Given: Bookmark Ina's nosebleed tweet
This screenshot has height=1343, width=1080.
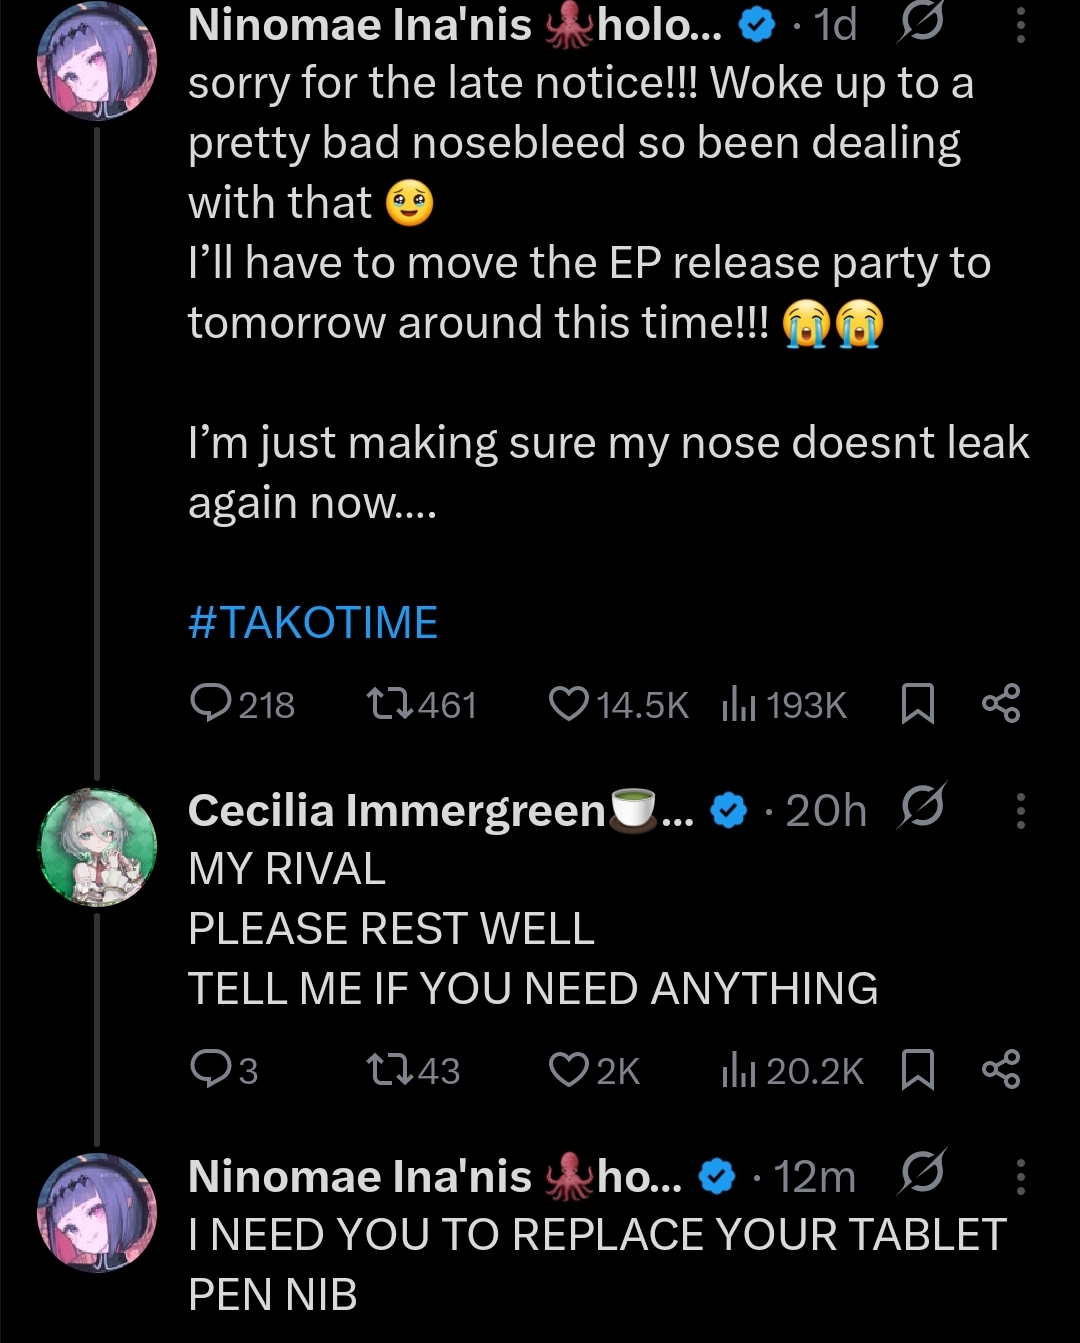Looking at the screenshot, I should tap(917, 704).
